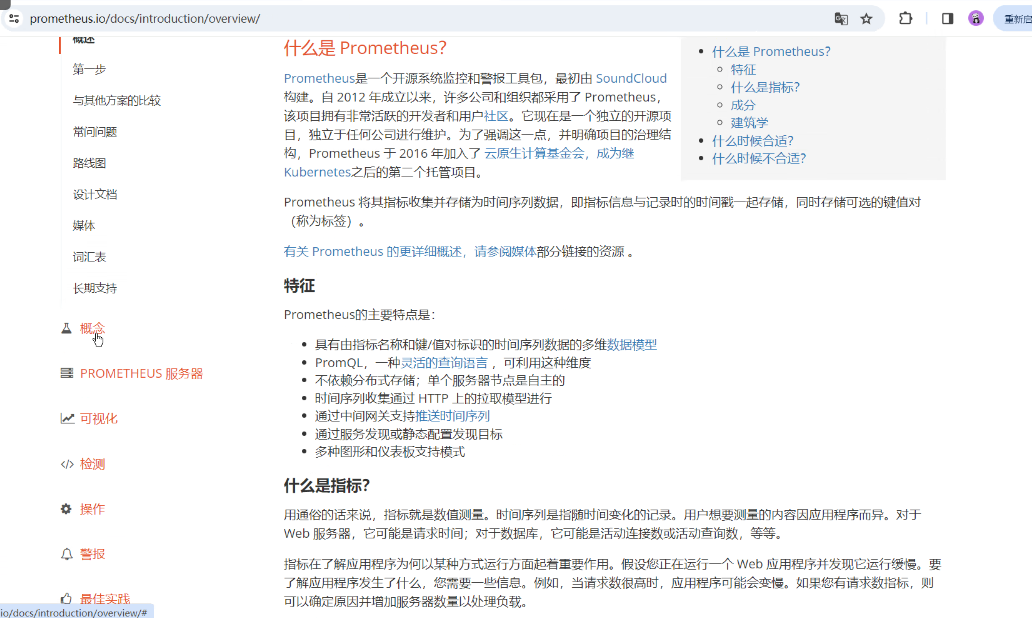Open the 常问问题 sidebar page
This screenshot has height=618, width=1032.
click(95, 132)
